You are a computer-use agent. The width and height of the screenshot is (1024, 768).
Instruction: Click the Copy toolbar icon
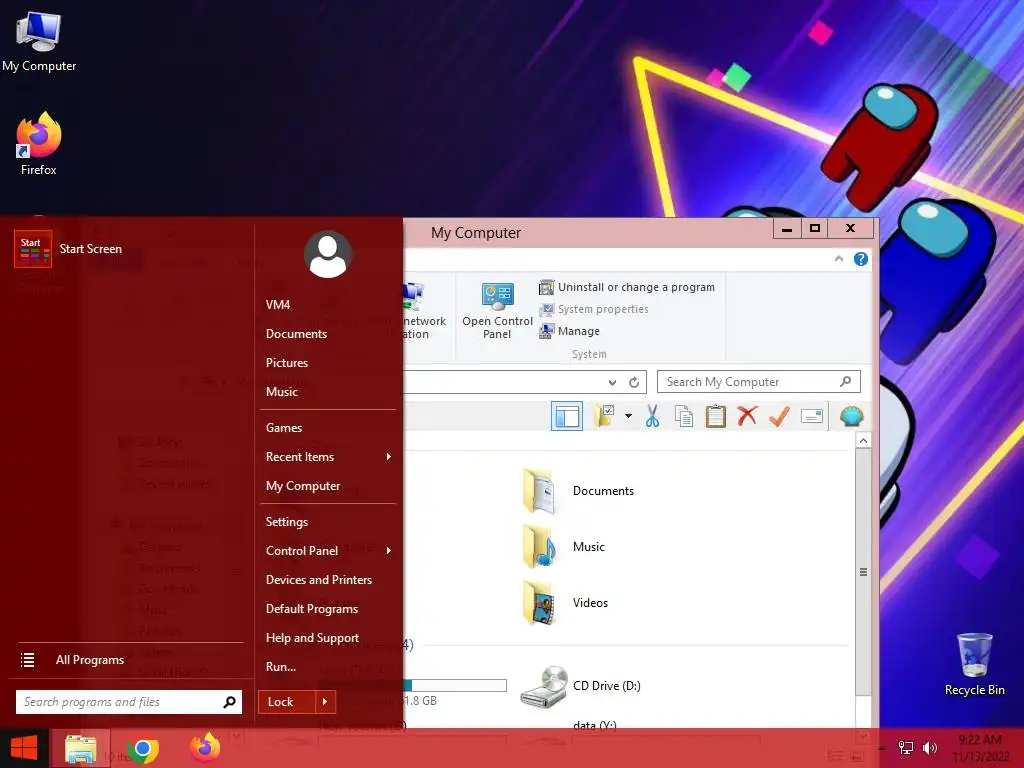684,416
